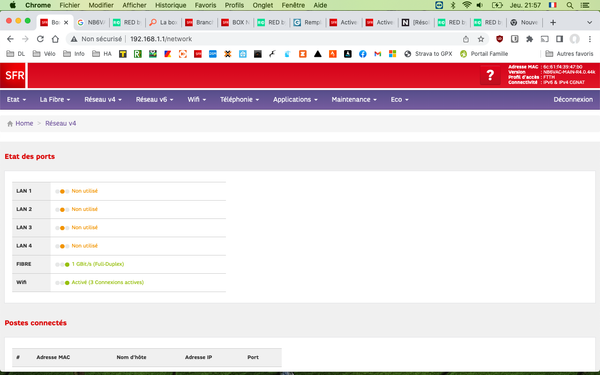This screenshot has height=375, width=600.
Task: Switch to the Google NB6V tab
Action: [91, 23]
